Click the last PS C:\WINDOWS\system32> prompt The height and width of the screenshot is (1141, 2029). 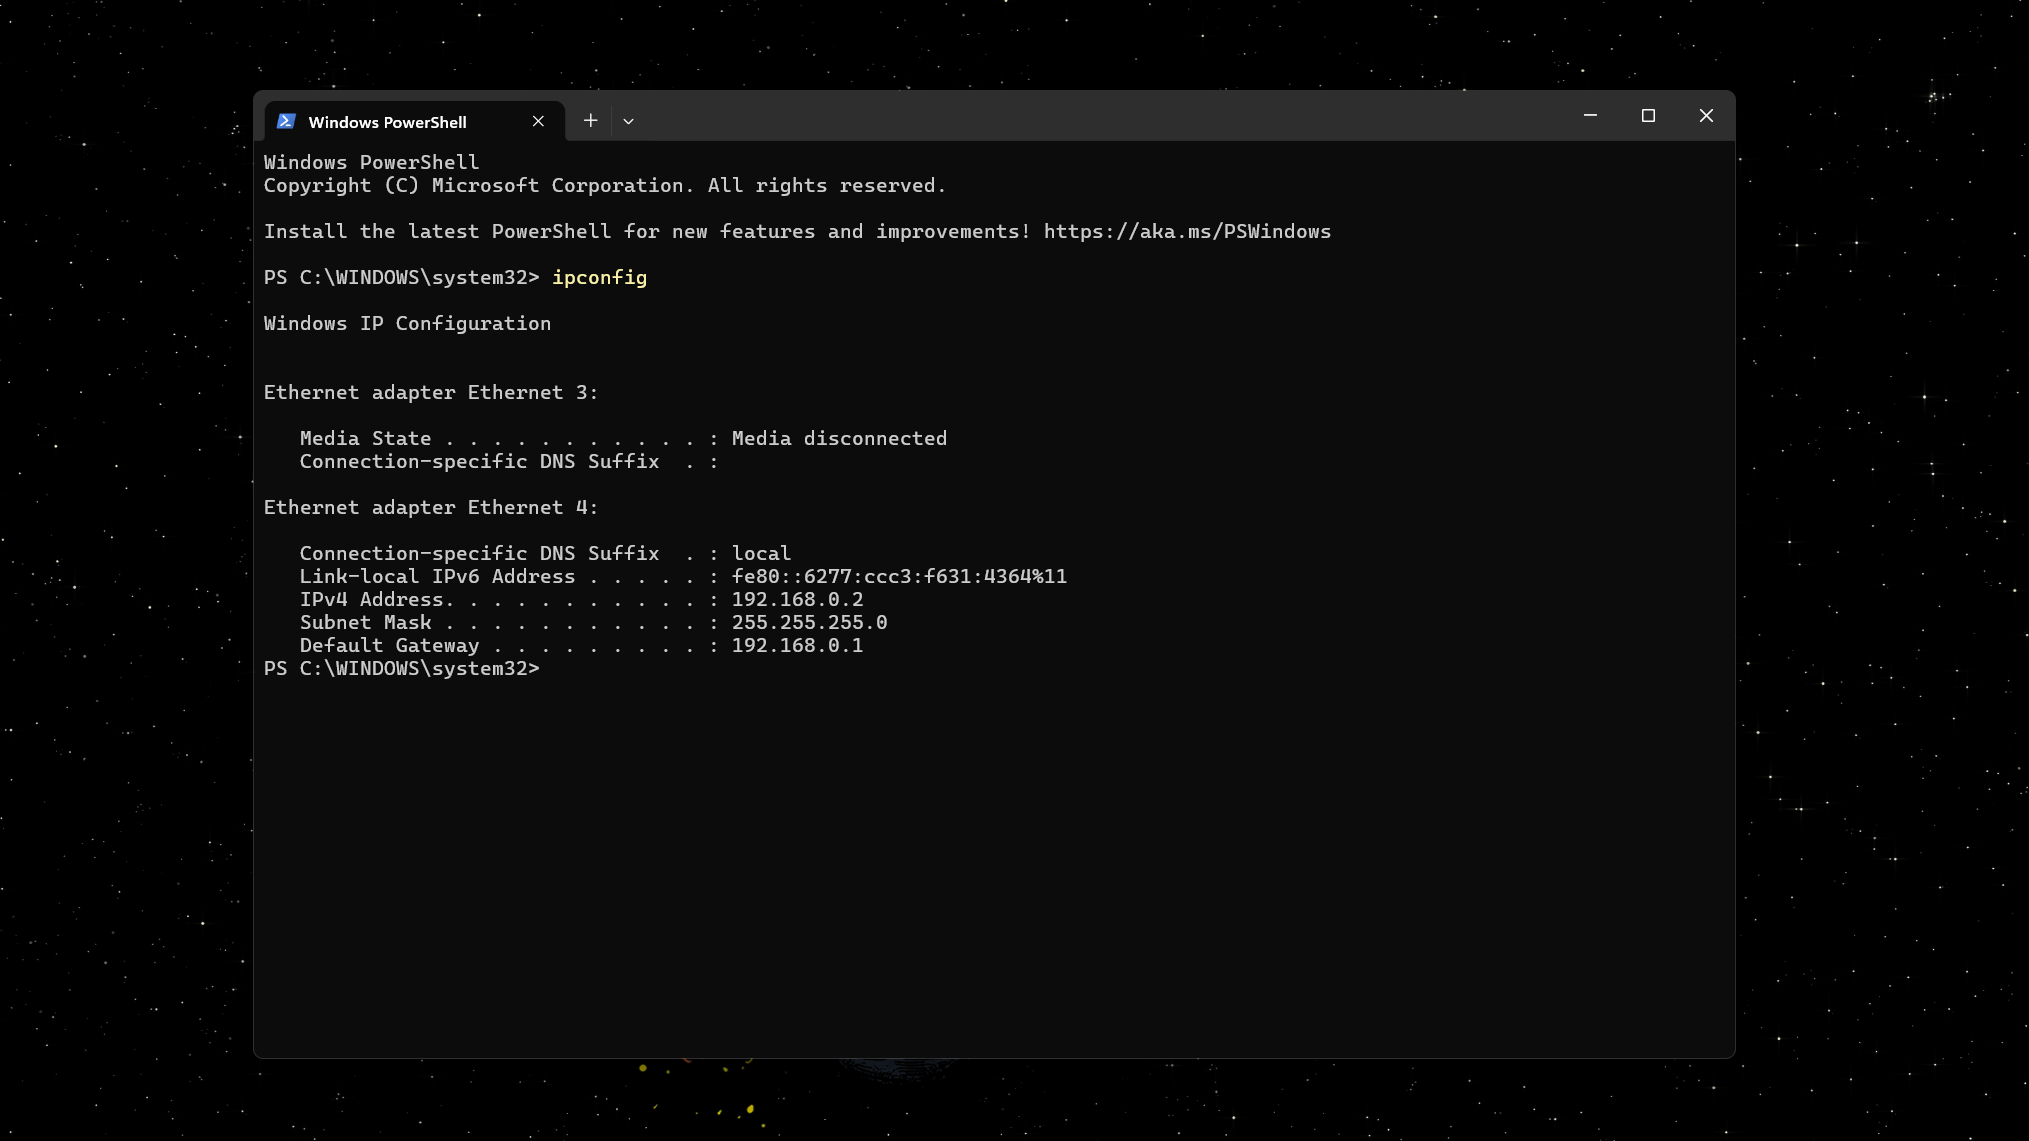[401, 668]
